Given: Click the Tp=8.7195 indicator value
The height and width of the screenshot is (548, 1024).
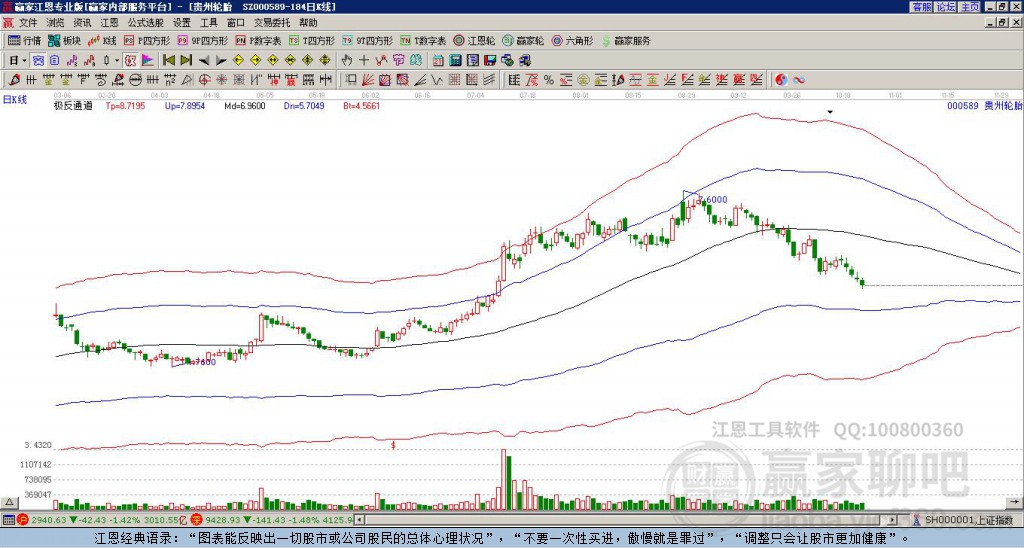Looking at the screenshot, I should tap(125, 105).
